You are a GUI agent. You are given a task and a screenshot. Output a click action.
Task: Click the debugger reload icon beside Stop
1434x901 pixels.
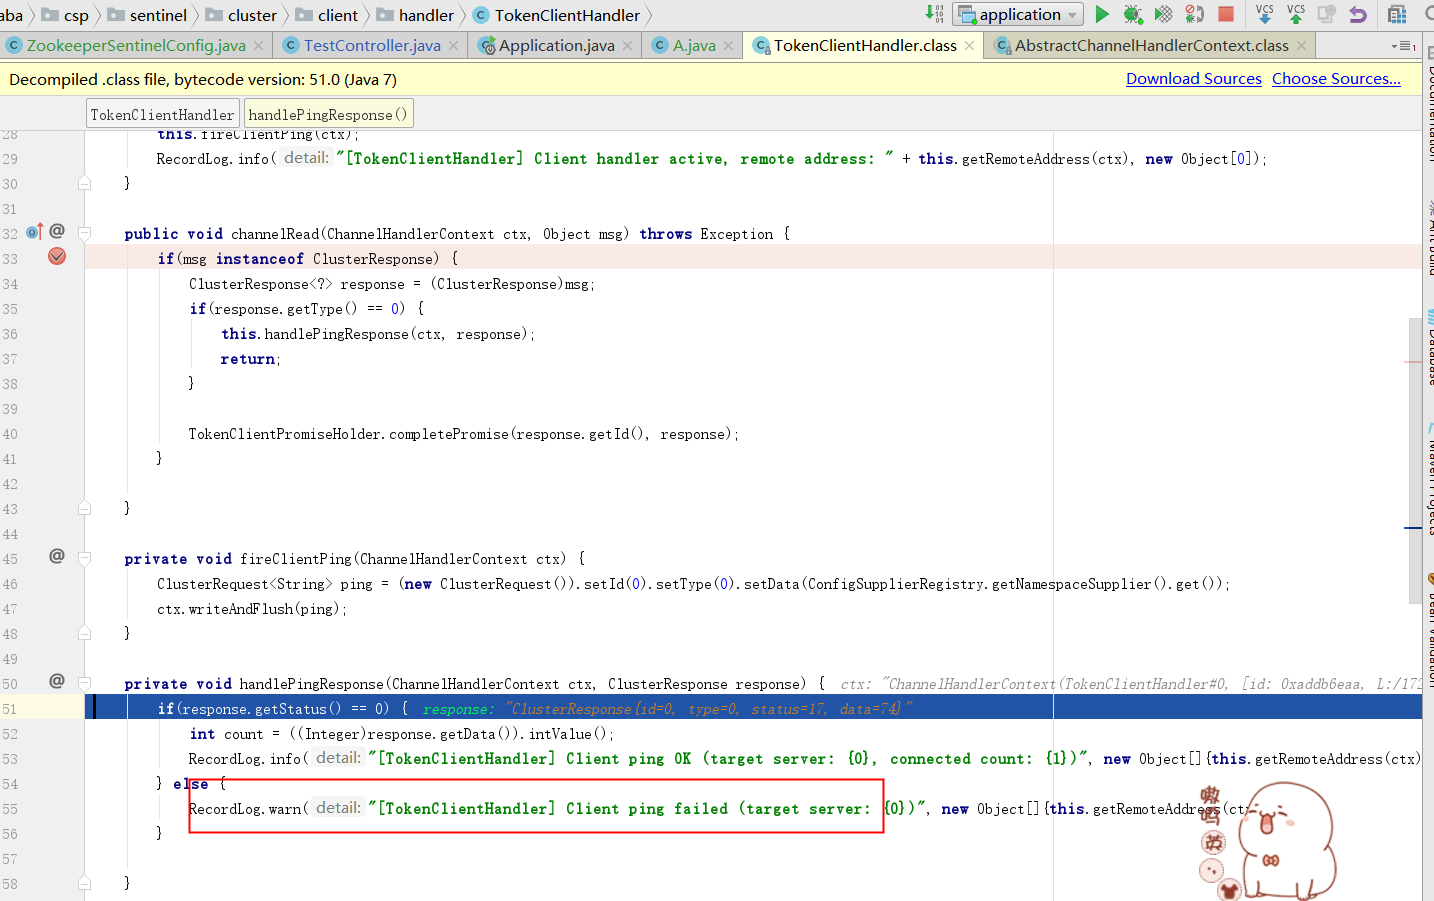point(1195,14)
